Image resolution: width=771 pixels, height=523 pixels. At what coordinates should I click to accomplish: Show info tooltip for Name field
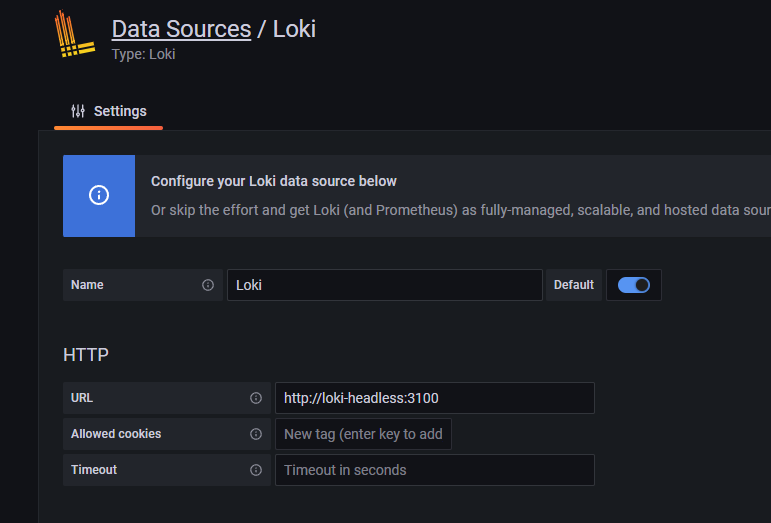(x=208, y=285)
